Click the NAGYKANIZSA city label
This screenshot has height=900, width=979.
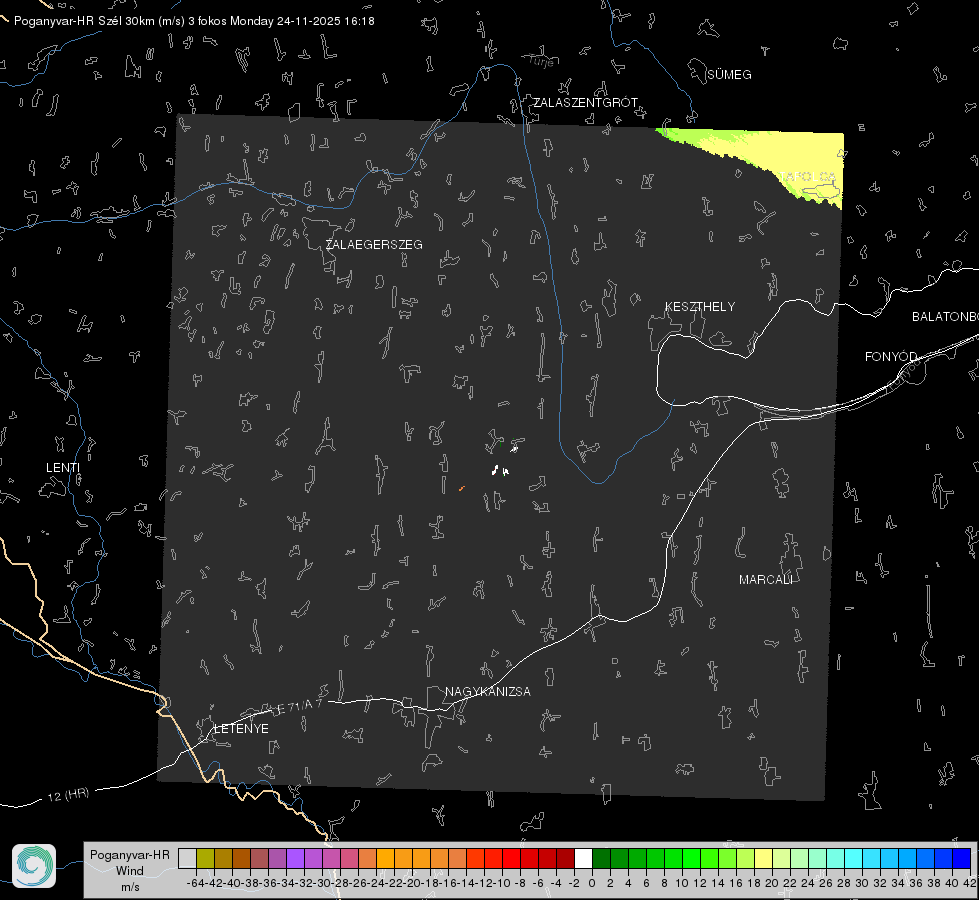pos(488,691)
